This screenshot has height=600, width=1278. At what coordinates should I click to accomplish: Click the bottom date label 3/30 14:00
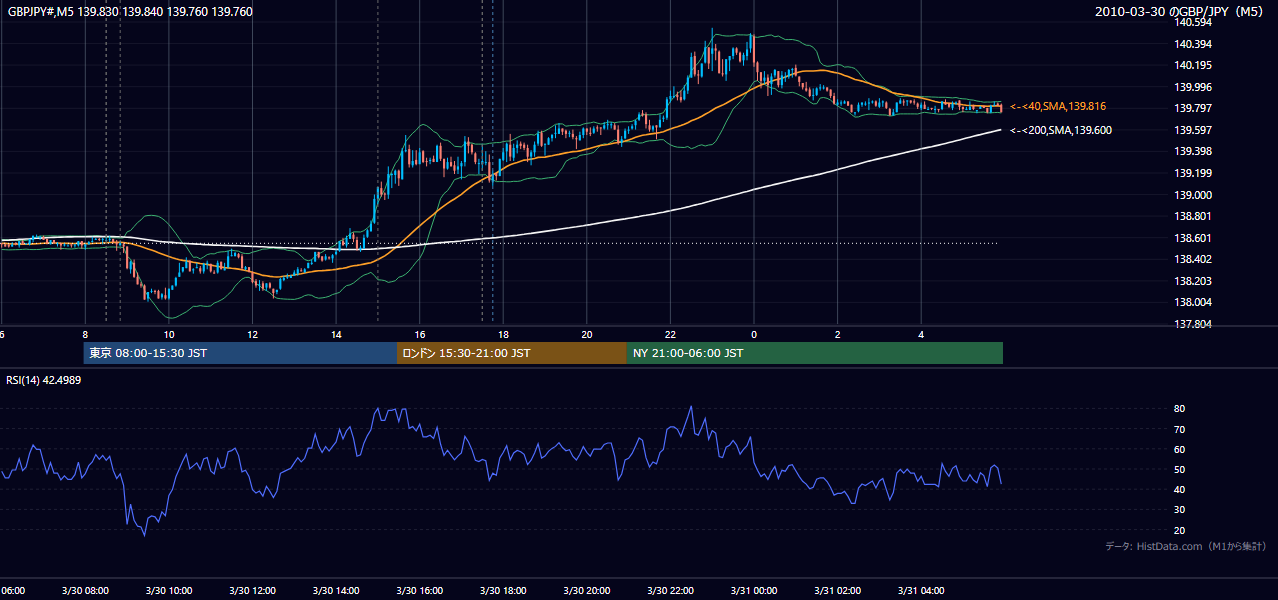click(x=336, y=590)
